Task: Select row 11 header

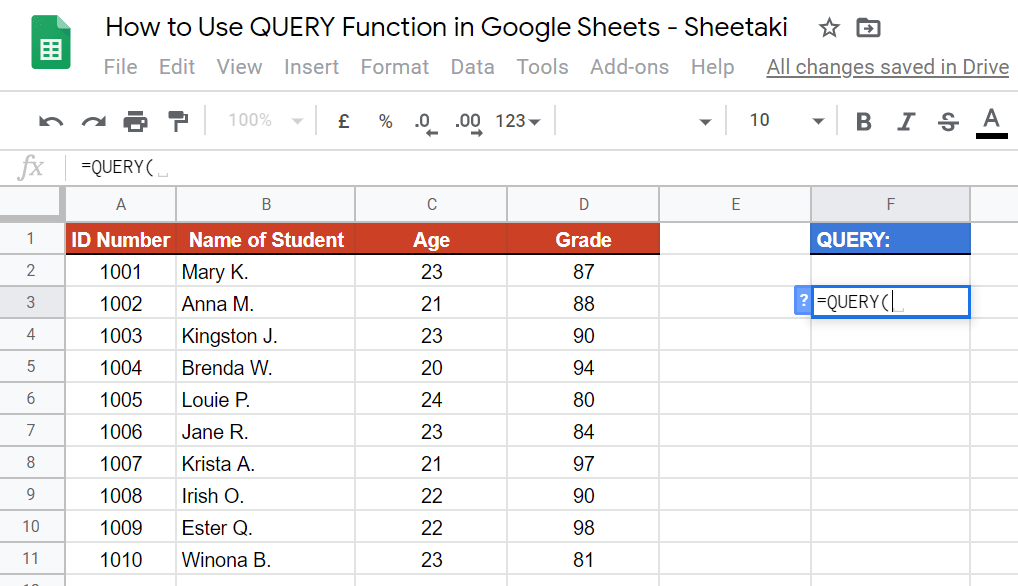Action: 32,559
